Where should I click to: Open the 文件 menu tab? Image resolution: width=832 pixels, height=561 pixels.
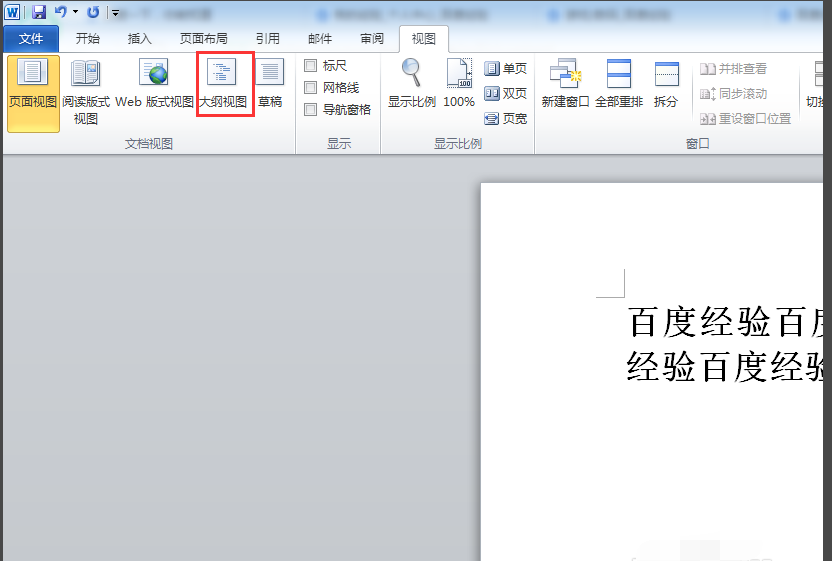(x=31, y=39)
